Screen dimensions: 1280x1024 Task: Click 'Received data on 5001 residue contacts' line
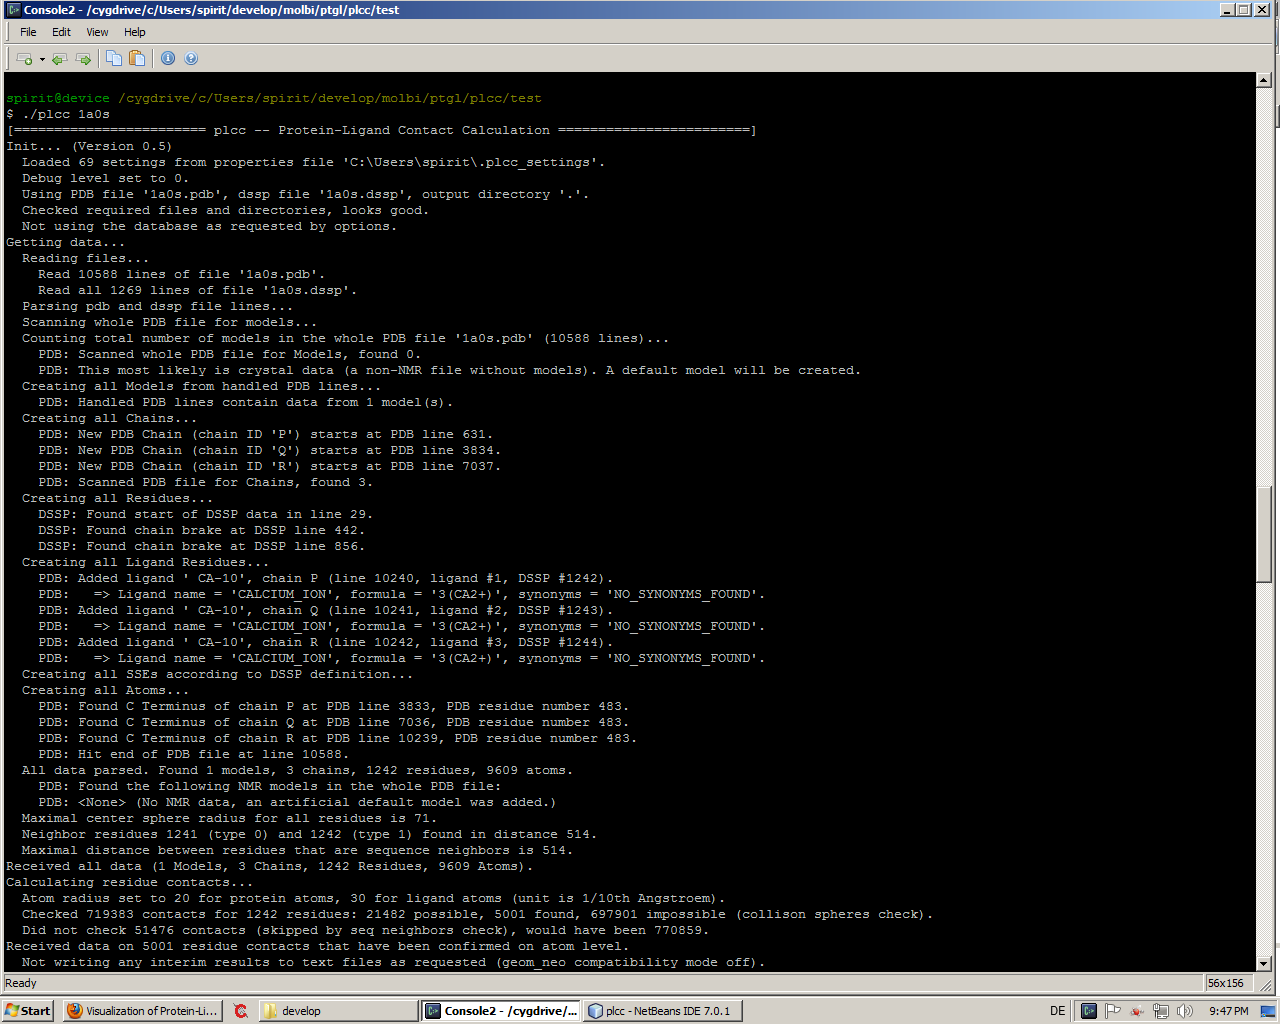click(x=318, y=946)
